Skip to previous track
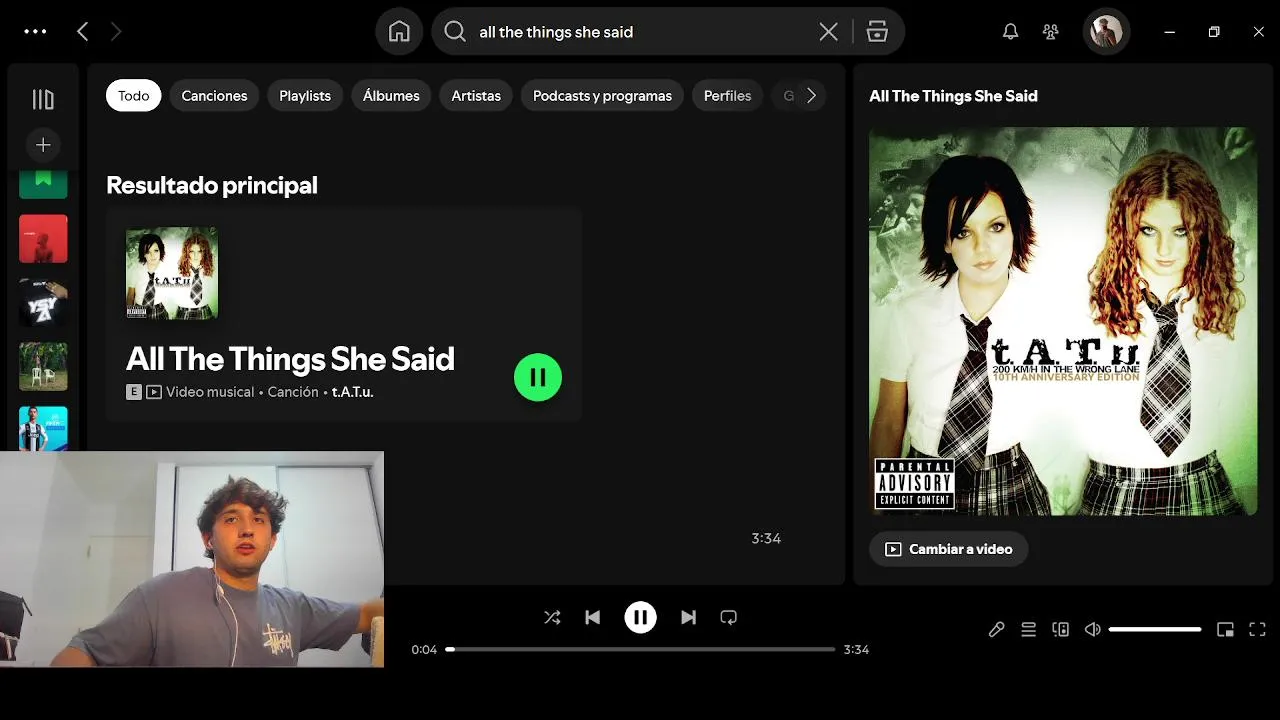Image resolution: width=1280 pixels, height=720 pixels. click(x=592, y=618)
